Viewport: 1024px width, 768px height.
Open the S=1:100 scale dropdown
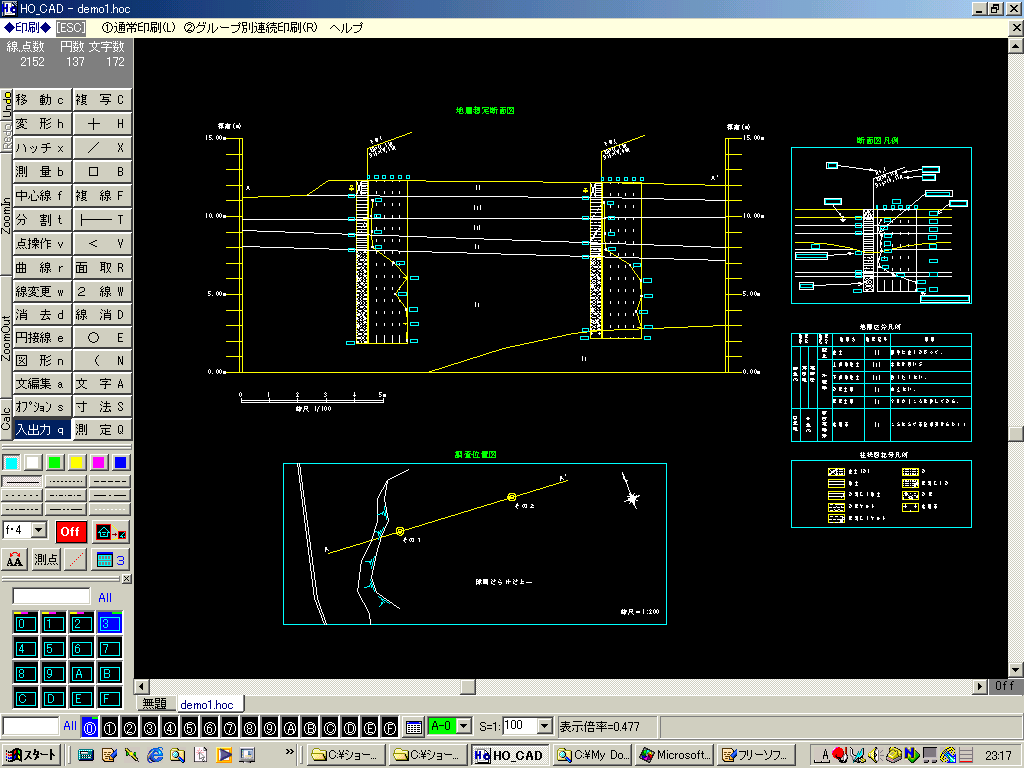click(545, 726)
